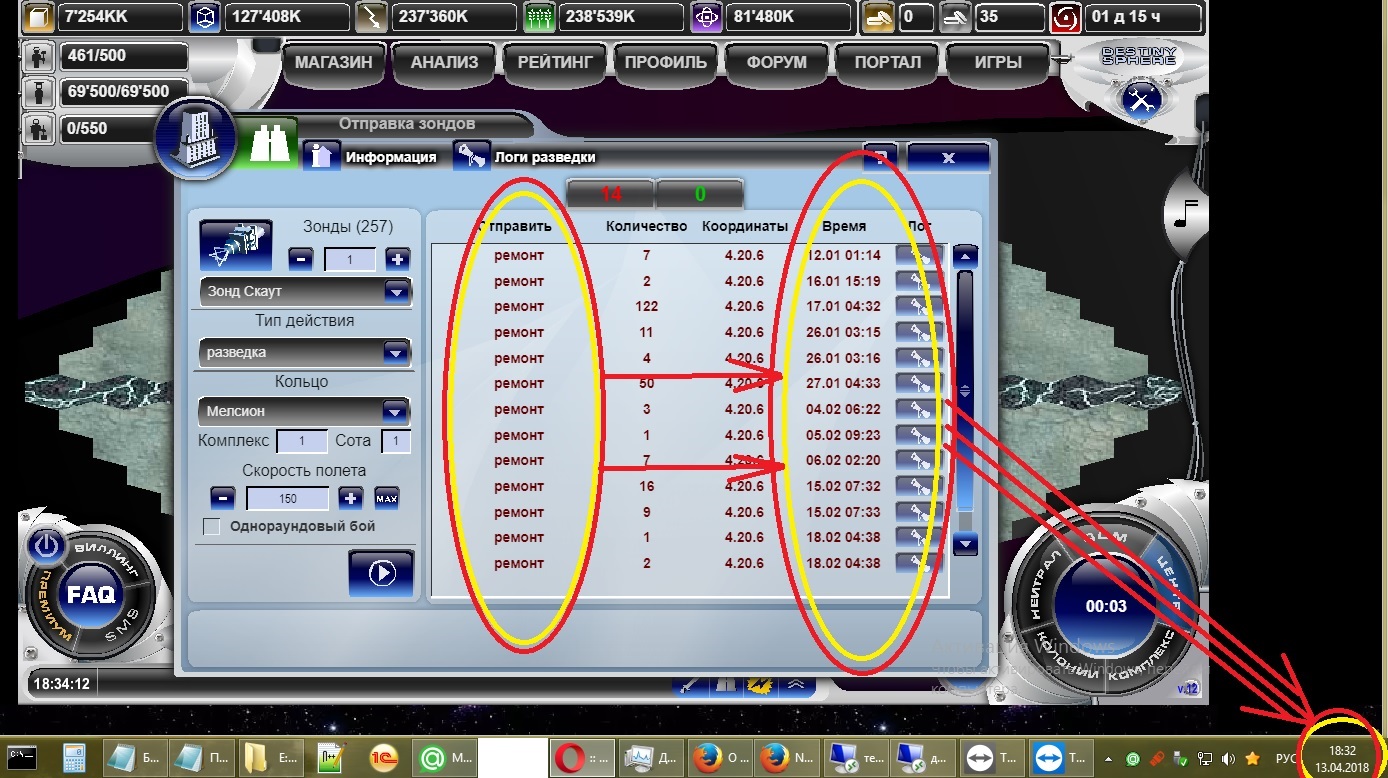Open the binoculars probe sending tab
The width and height of the screenshot is (1388, 778).
(267, 144)
